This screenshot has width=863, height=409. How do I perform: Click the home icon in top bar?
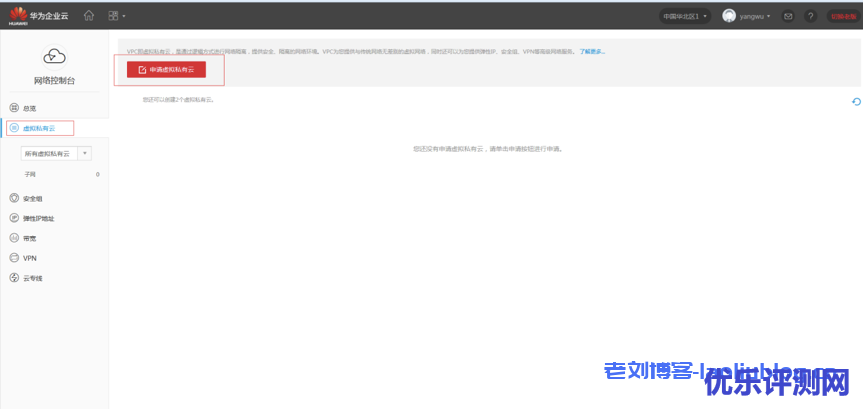point(89,15)
